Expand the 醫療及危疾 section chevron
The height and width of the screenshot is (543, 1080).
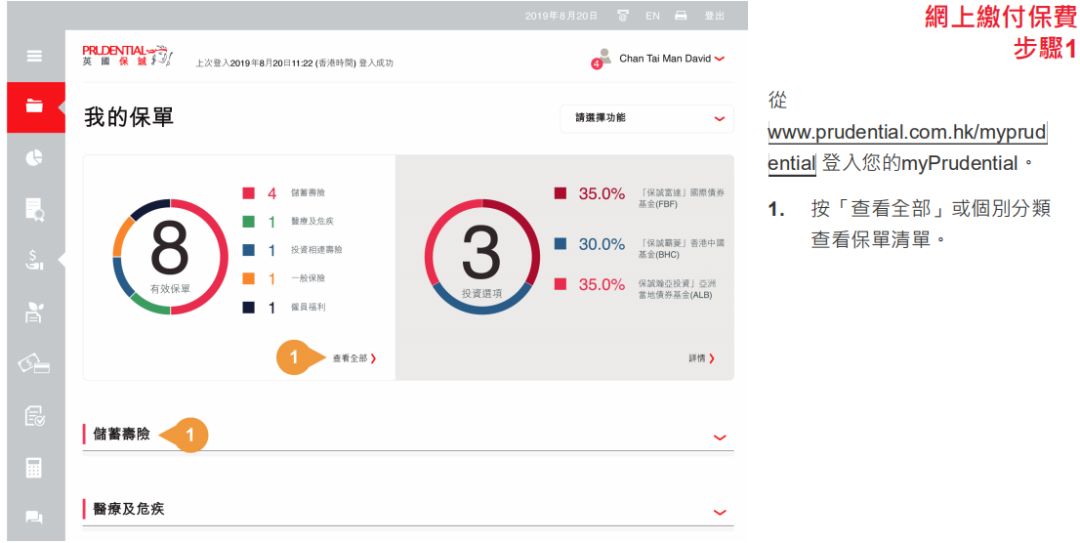[720, 512]
